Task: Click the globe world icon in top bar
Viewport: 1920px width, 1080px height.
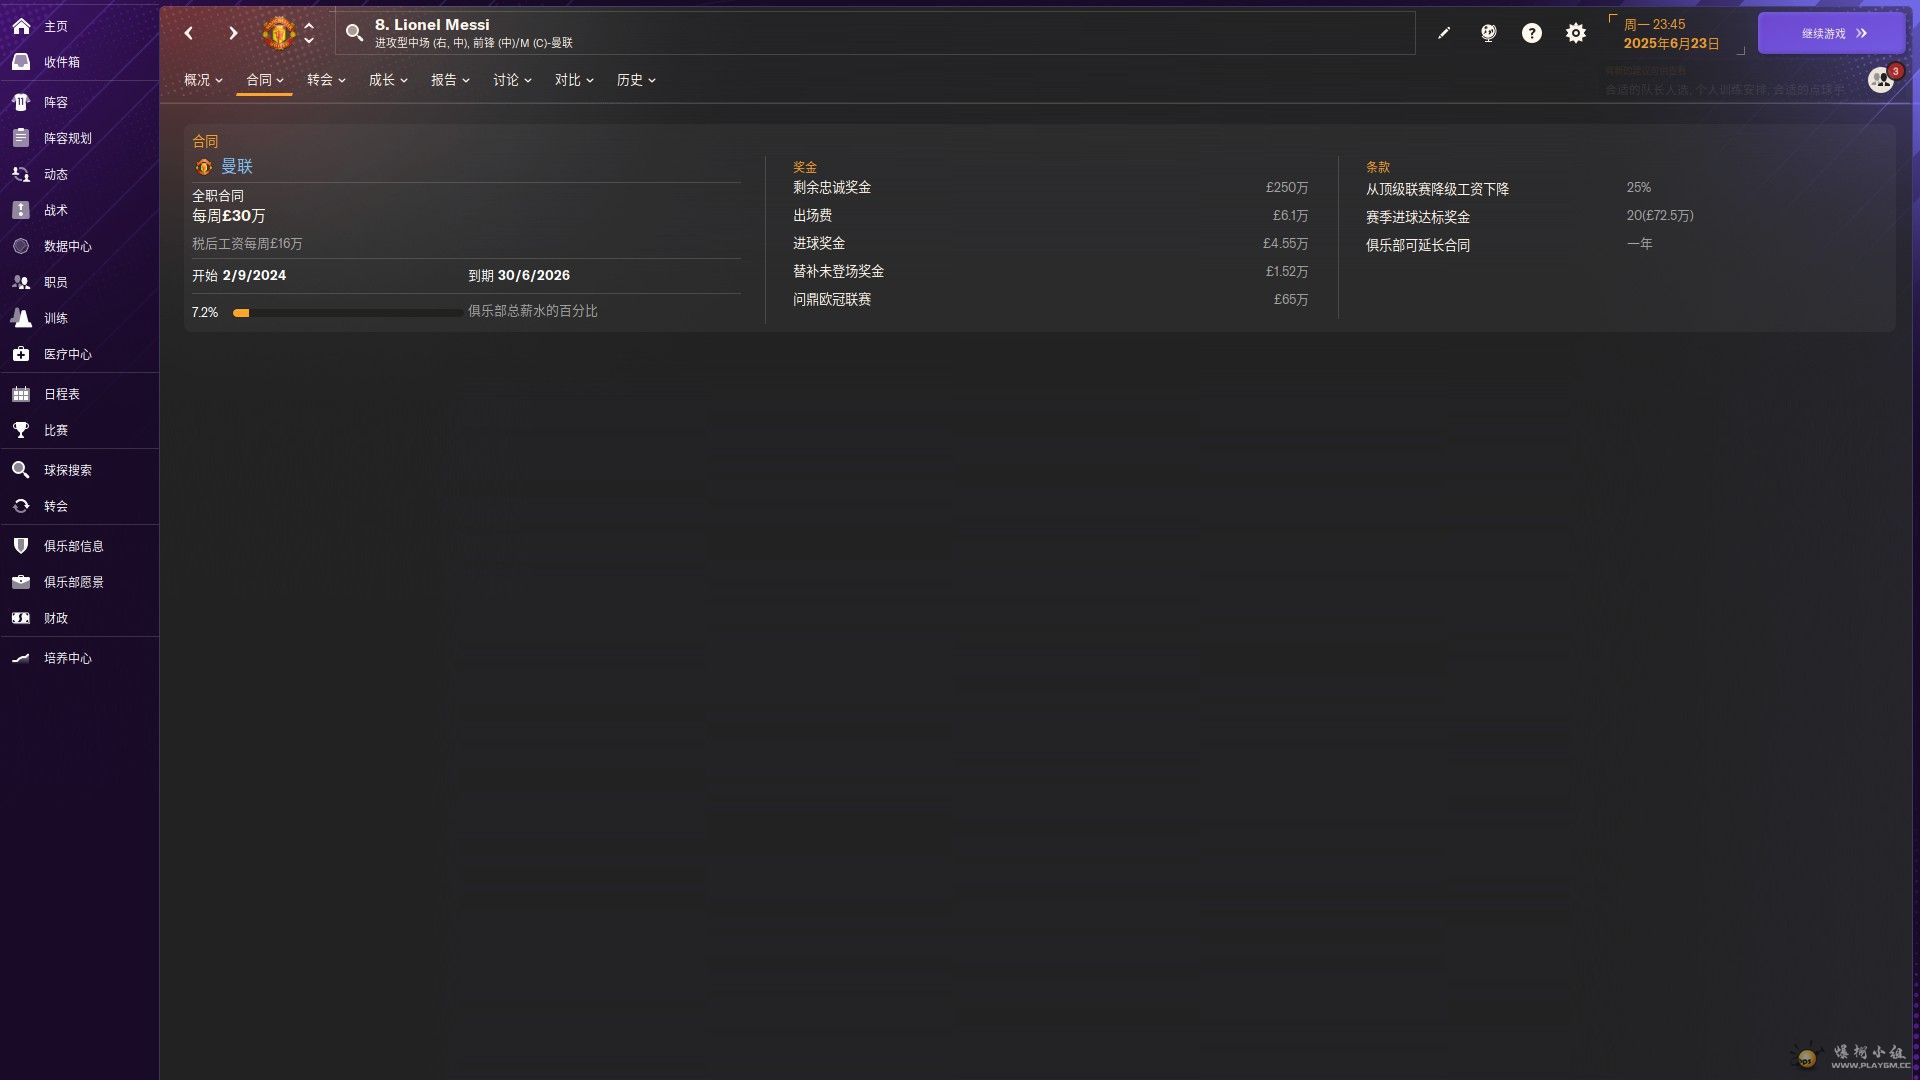Action: pyautogui.click(x=1488, y=33)
